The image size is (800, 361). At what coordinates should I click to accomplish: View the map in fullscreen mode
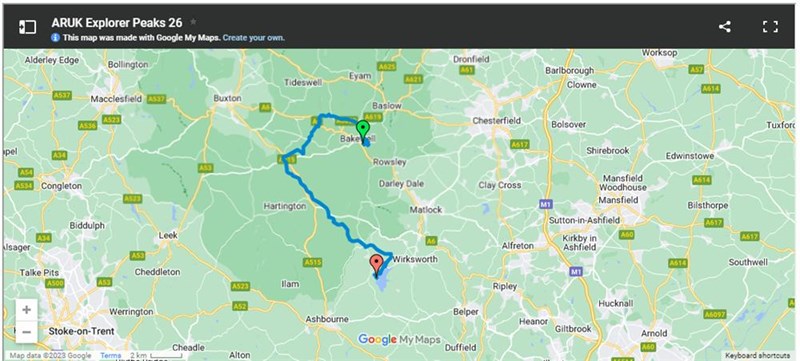tap(770, 27)
